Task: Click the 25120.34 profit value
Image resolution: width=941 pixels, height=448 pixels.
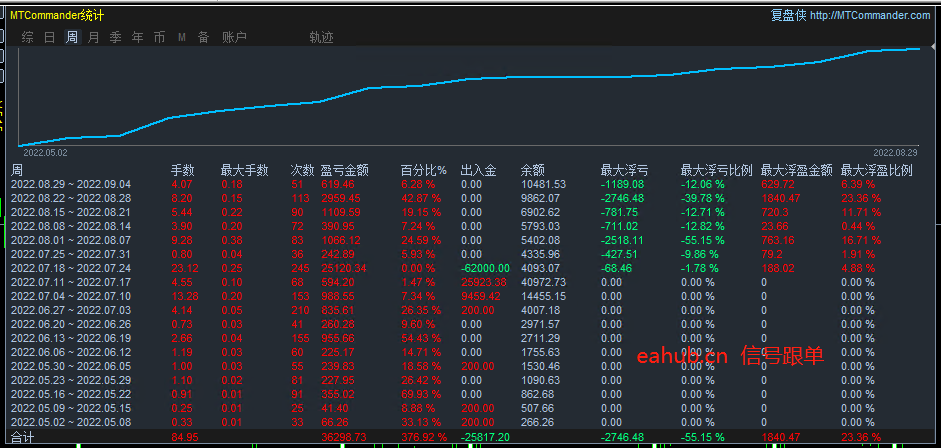Action: coord(344,268)
